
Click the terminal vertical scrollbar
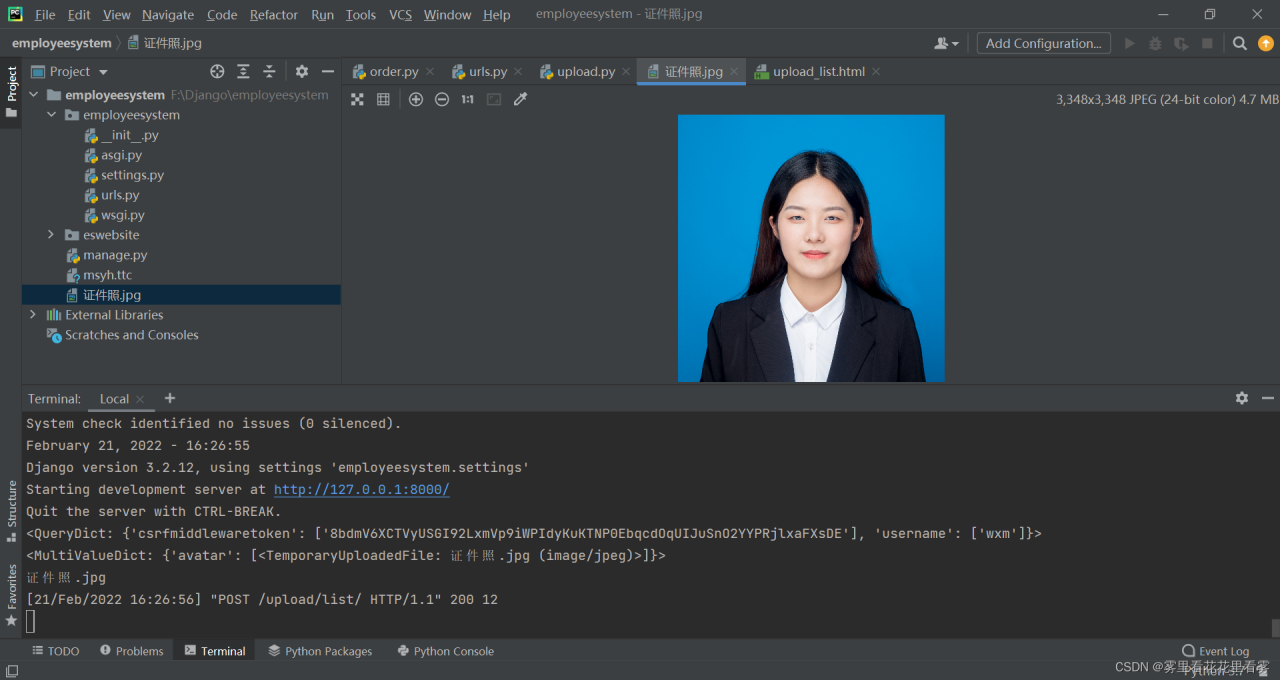(x=1275, y=627)
